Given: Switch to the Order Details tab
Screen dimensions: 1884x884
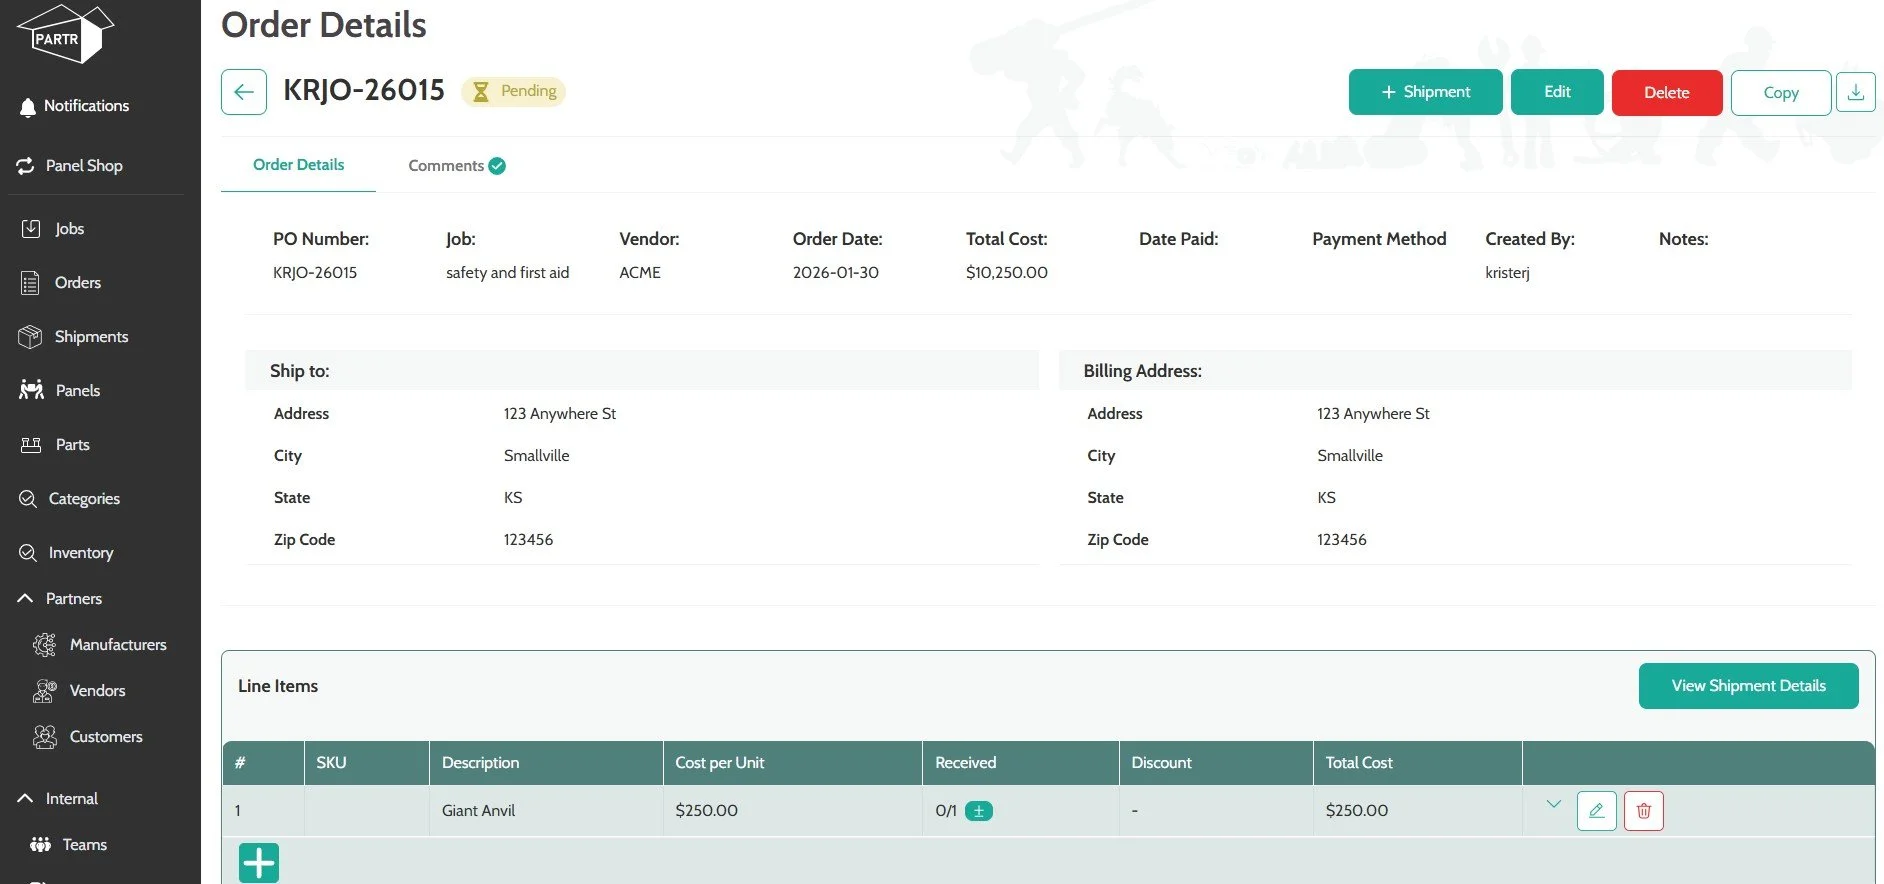Looking at the screenshot, I should click(298, 165).
